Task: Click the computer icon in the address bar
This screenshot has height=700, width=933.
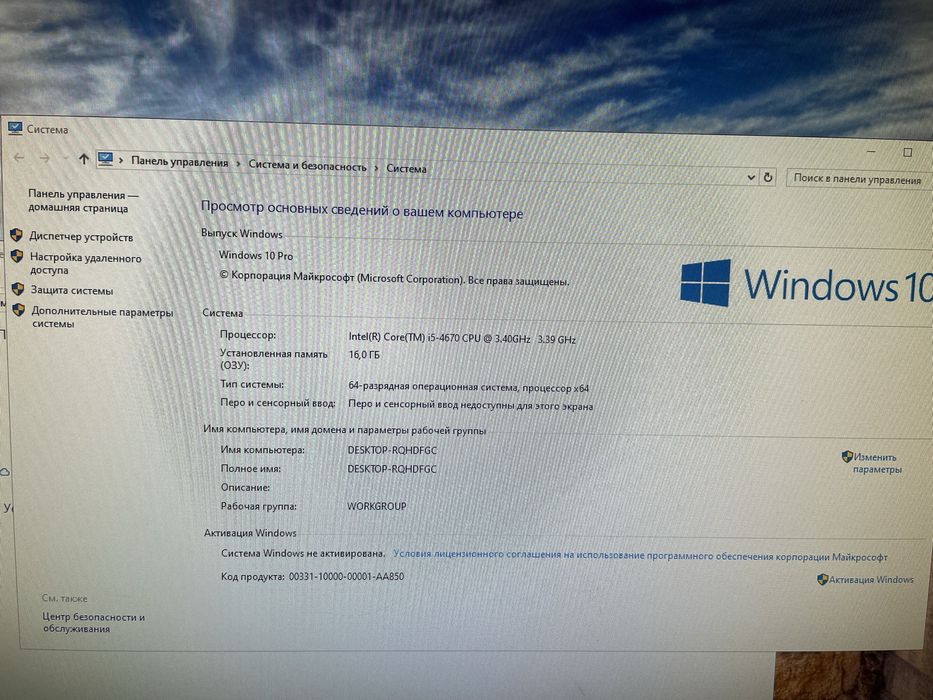Action: pyautogui.click(x=105, y=160)
